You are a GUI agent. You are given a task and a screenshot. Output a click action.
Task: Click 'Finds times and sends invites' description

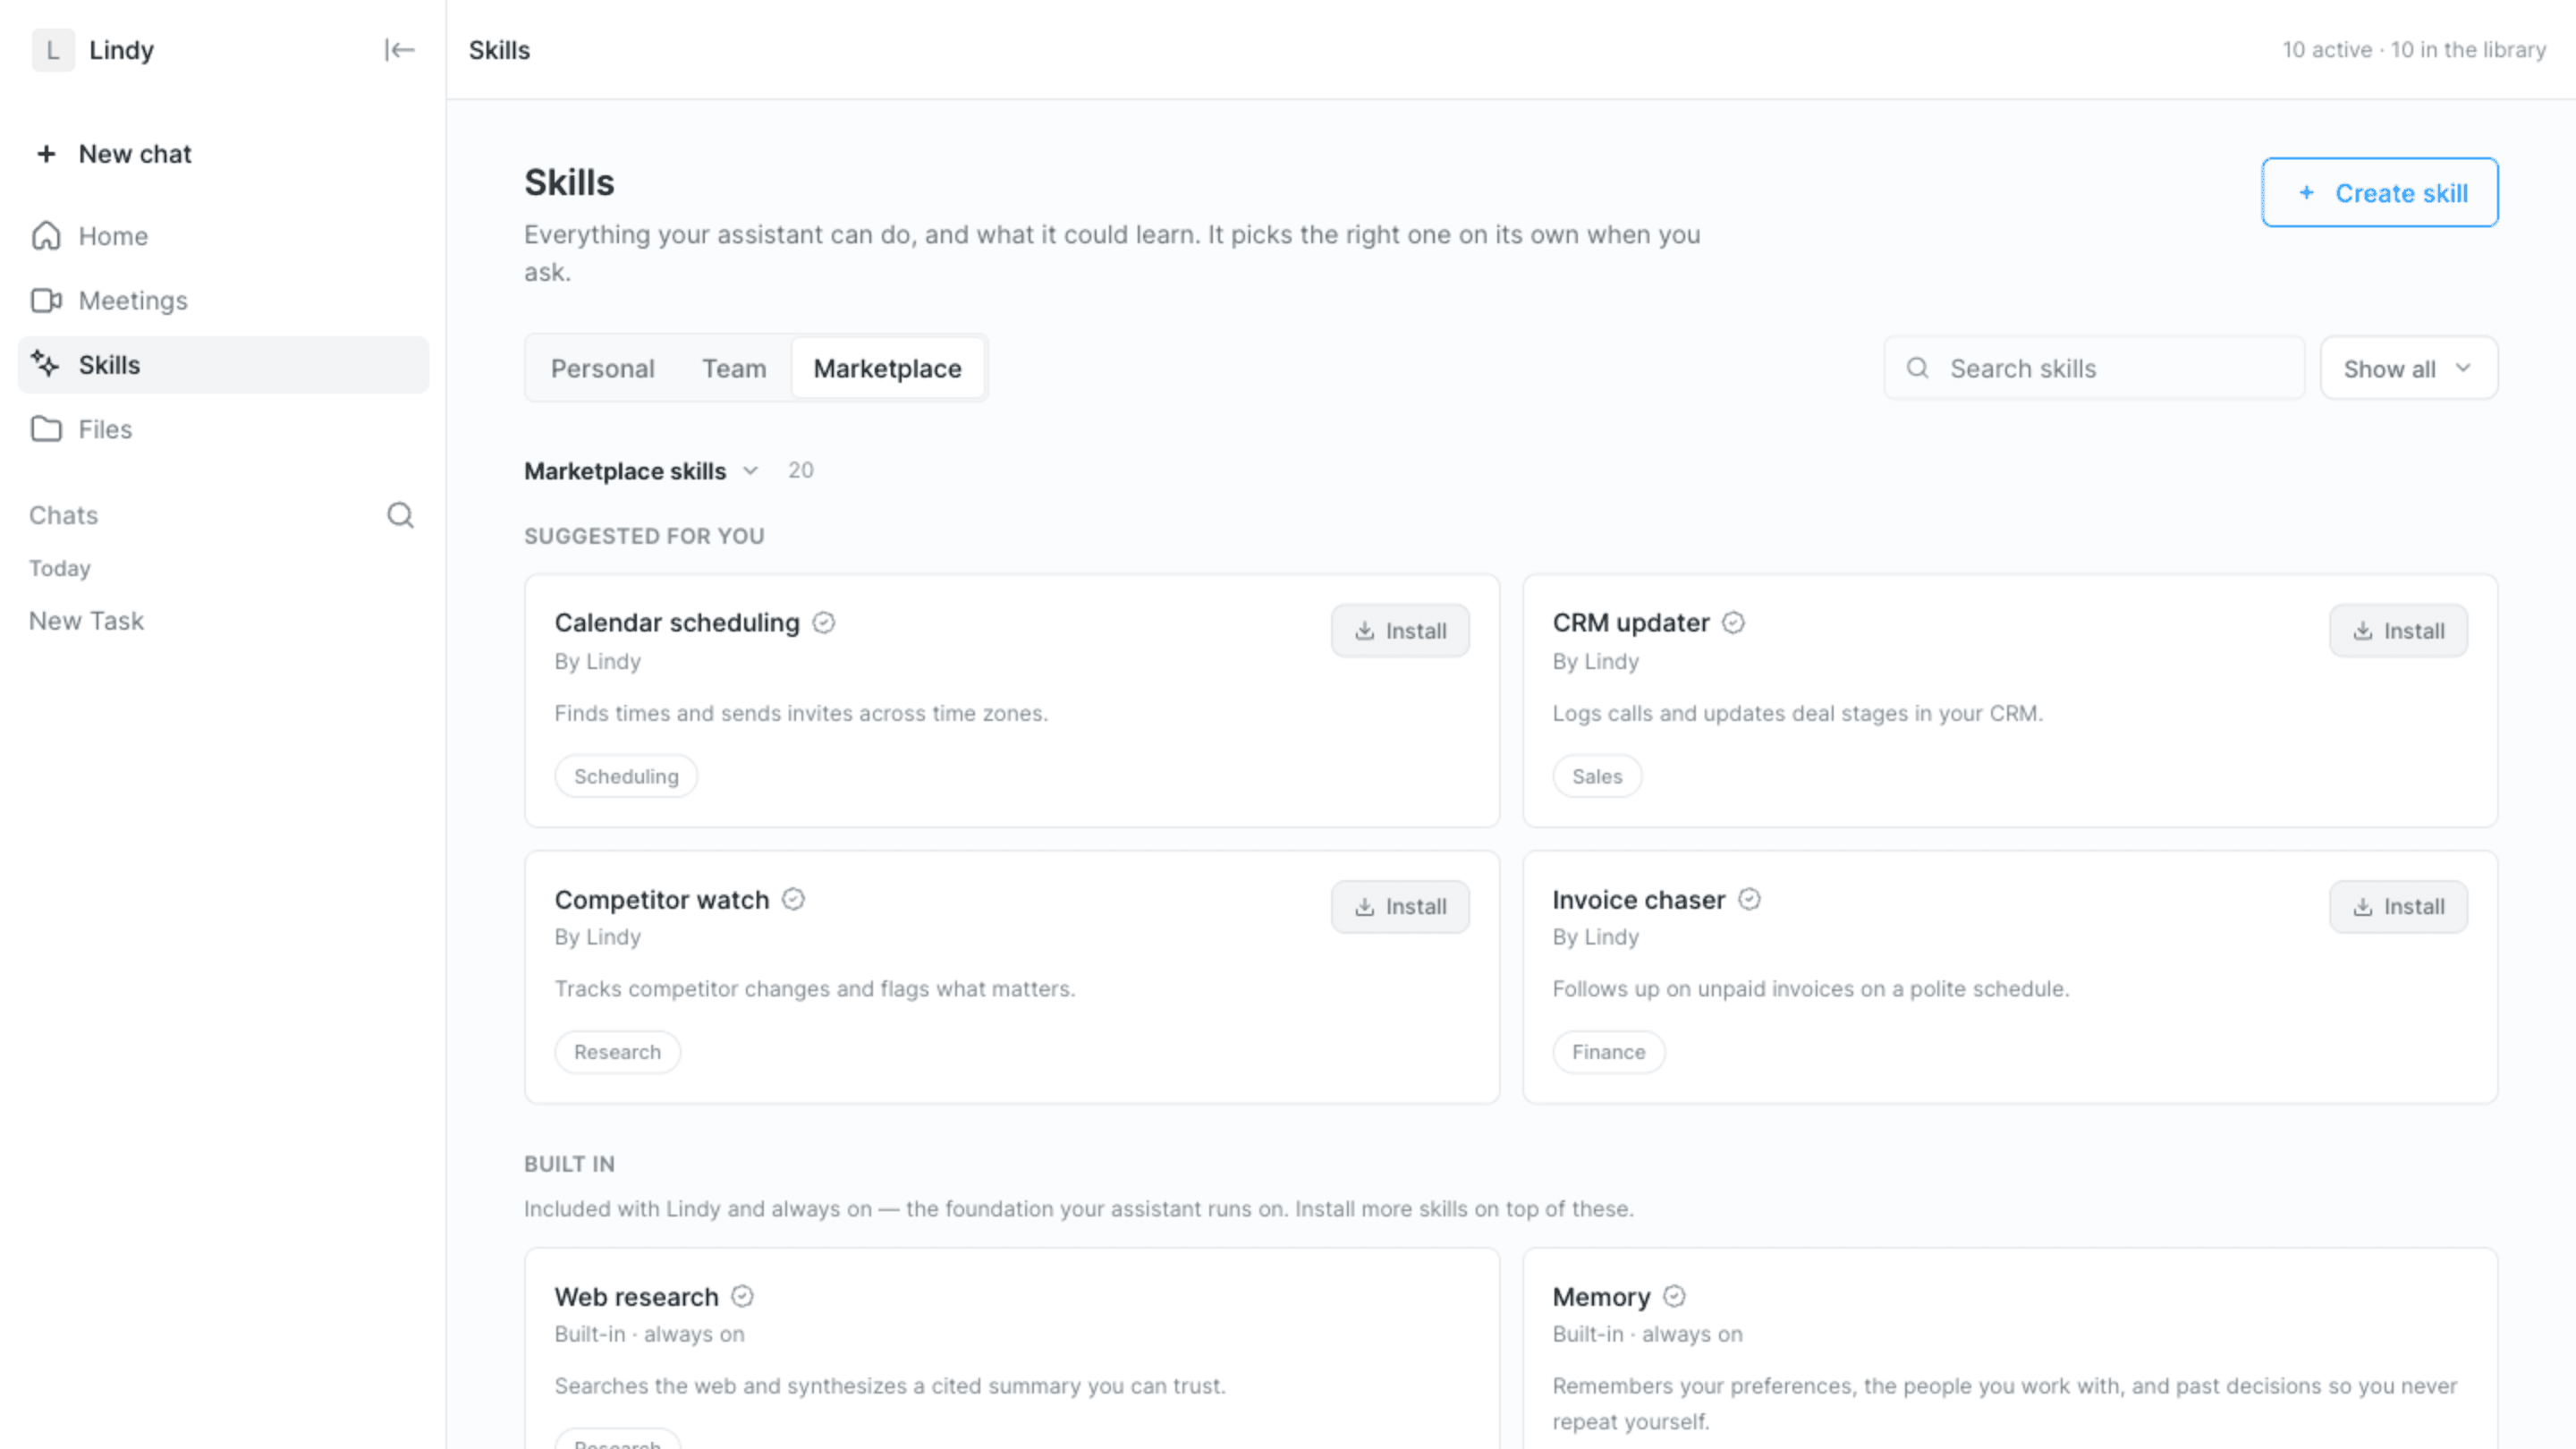click(801, 713)
